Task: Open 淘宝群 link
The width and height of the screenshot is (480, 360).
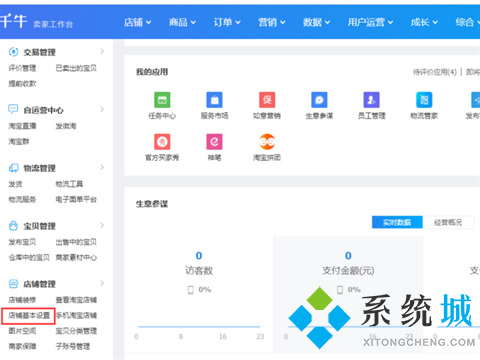Action: pyautogui.click(x=19, y=142)
